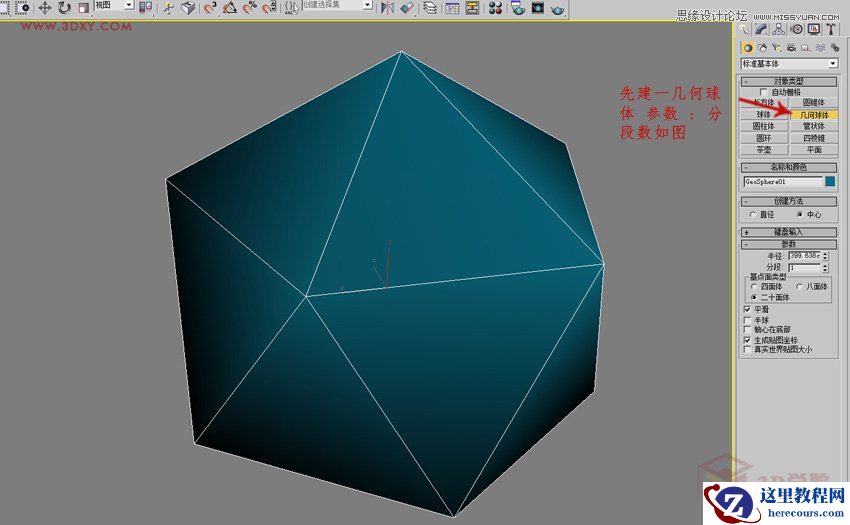850x525 pixels.
Task: Click the 圆锥体 object button
Action: pos(814,103)
